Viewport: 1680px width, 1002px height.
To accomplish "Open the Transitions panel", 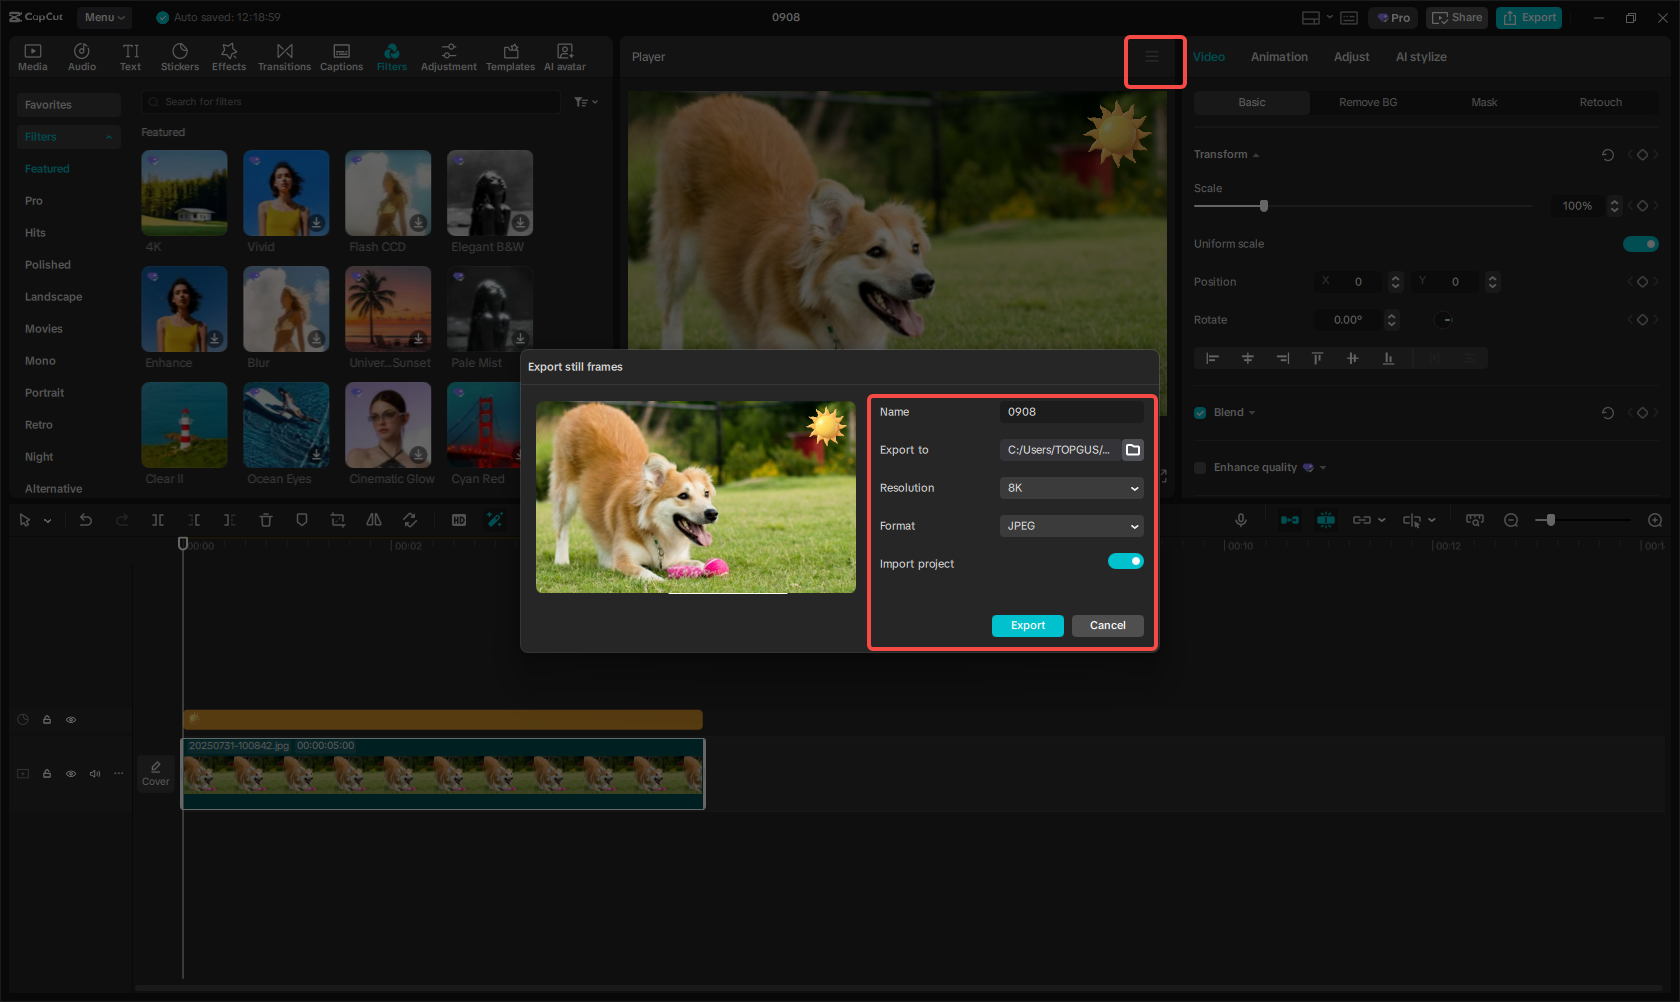I will pos(285,55).
